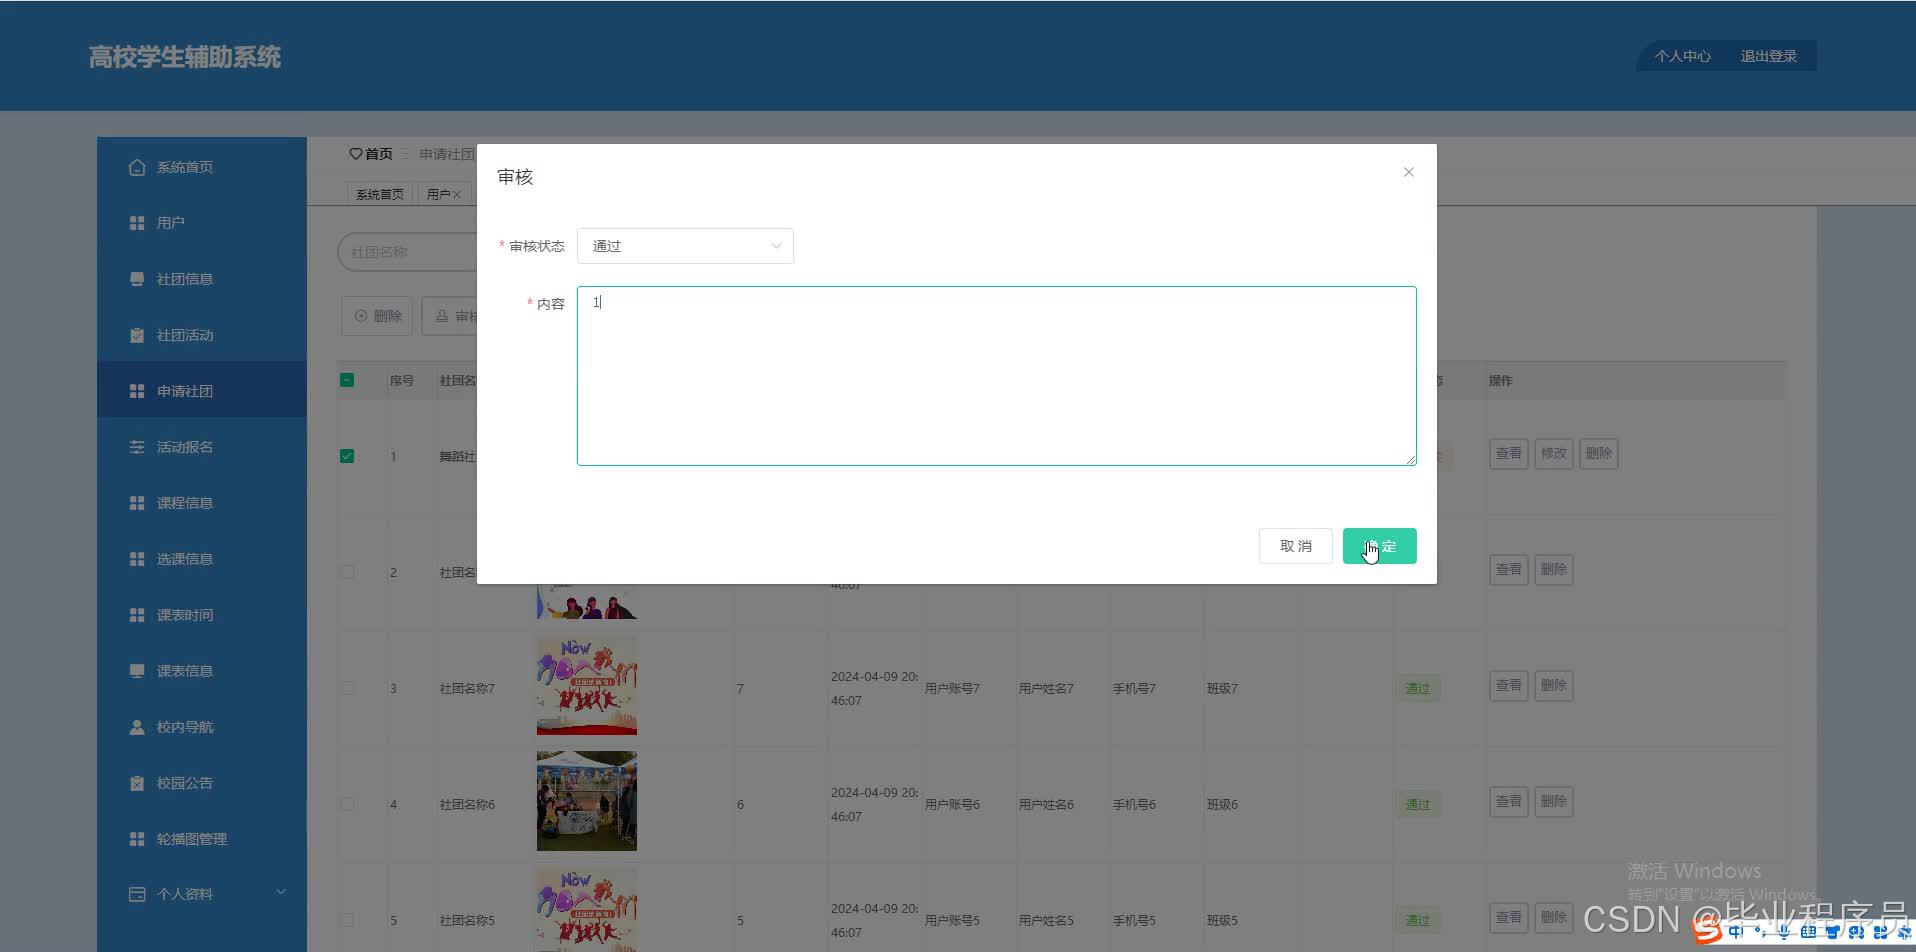Open the 社团名称5 poster thumbnail
This screenshot has width=1916, height=952.
pyautogui.click(x=587, y=910)
